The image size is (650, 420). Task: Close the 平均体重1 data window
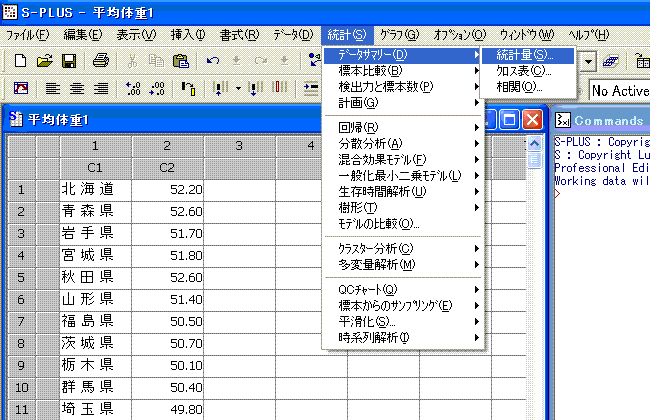[532, 120]
